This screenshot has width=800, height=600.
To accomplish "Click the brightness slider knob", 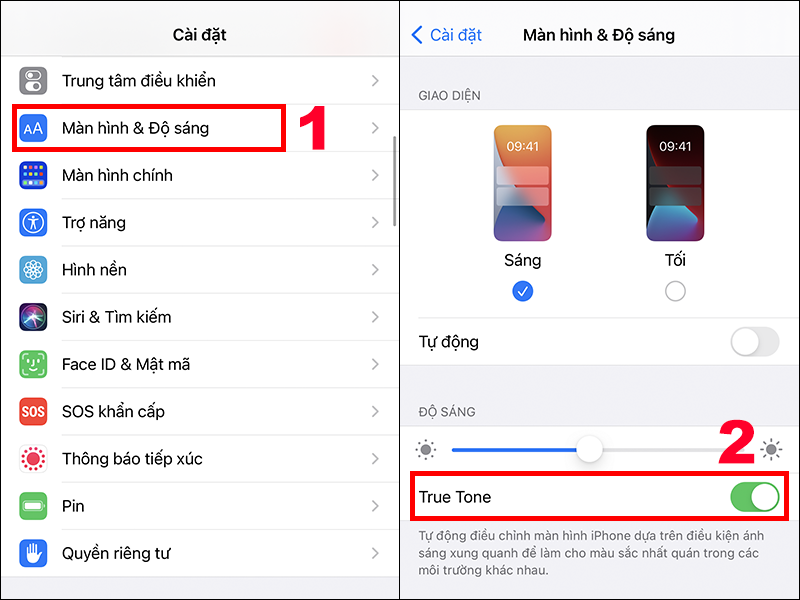I will 589,449.
